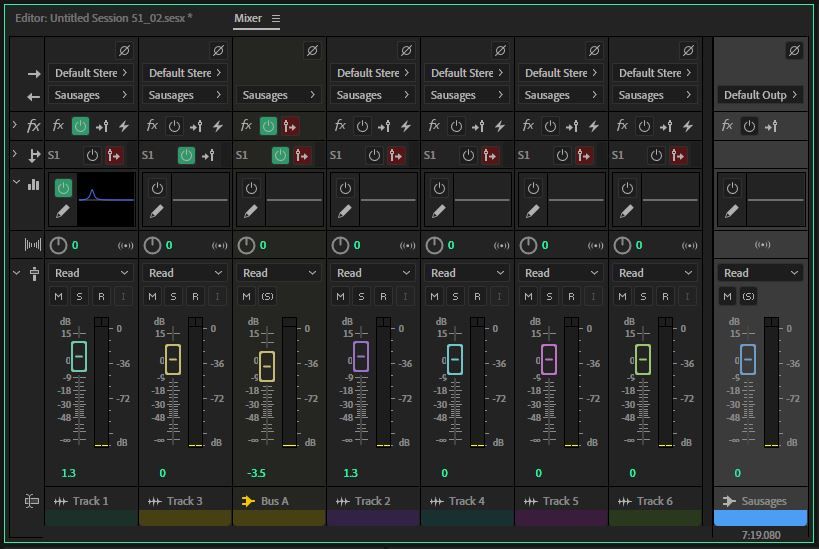Toggle polarity reverse on Track 1

124,51
